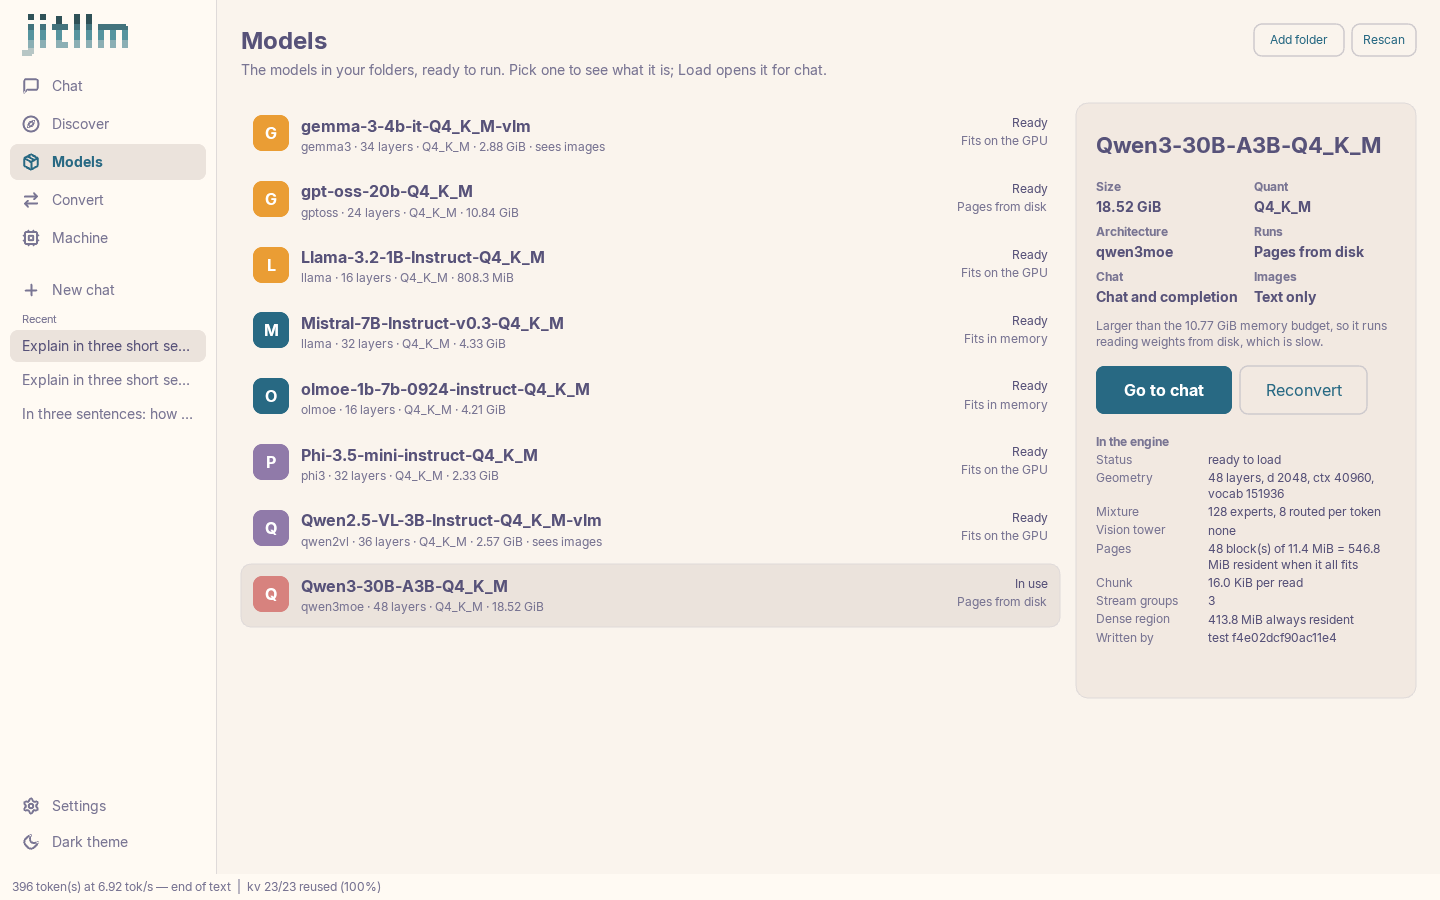
Task: Click the status bar token rate text
Action: [x=121, y=887]
